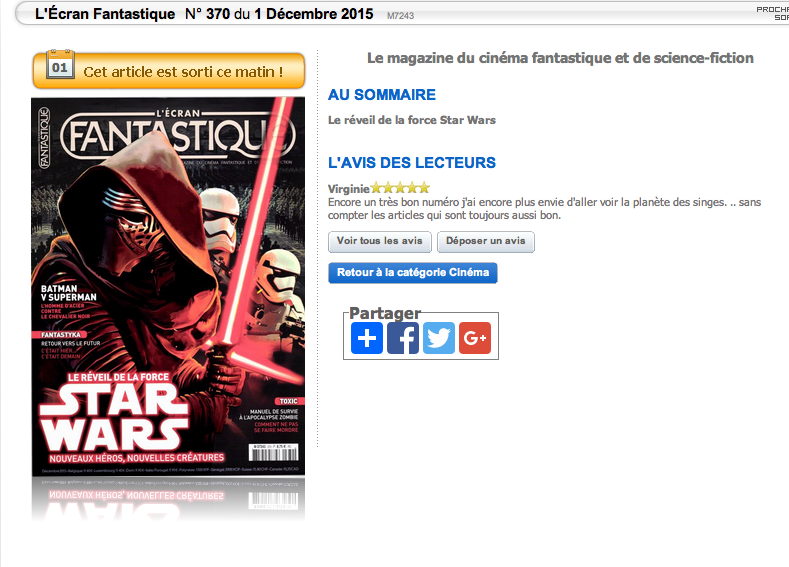
Task: Open the Star Wars magazine cover image
Action: [x=168, y=287]
